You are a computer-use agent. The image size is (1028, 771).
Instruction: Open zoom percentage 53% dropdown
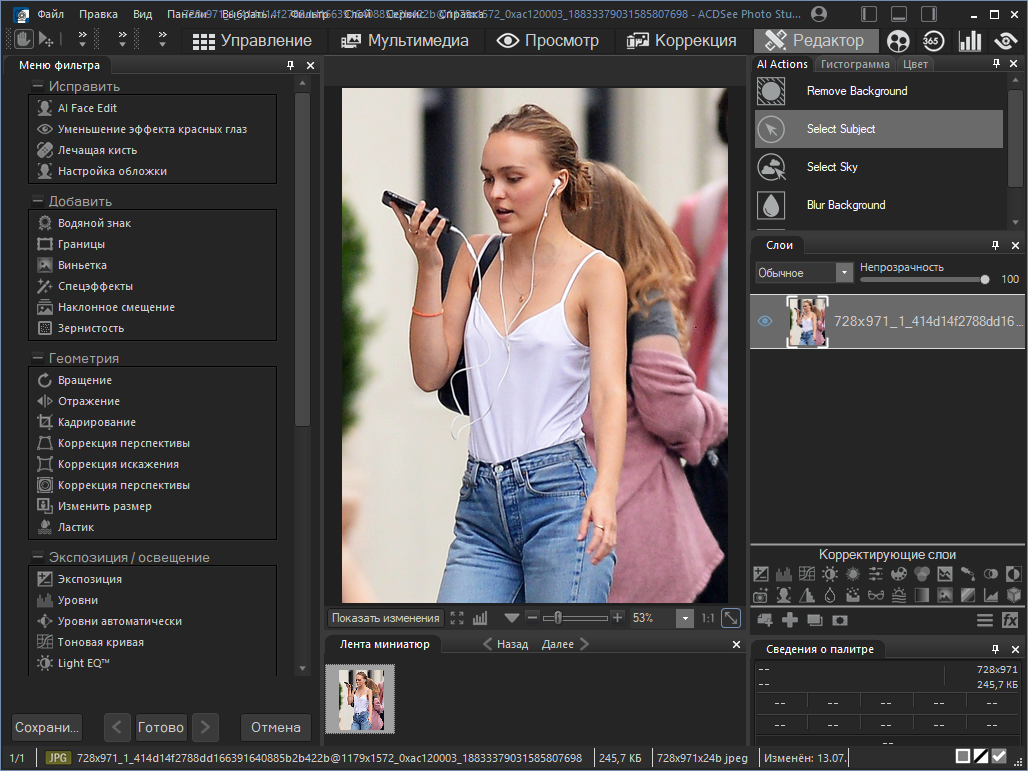click(x=684, y=618)
